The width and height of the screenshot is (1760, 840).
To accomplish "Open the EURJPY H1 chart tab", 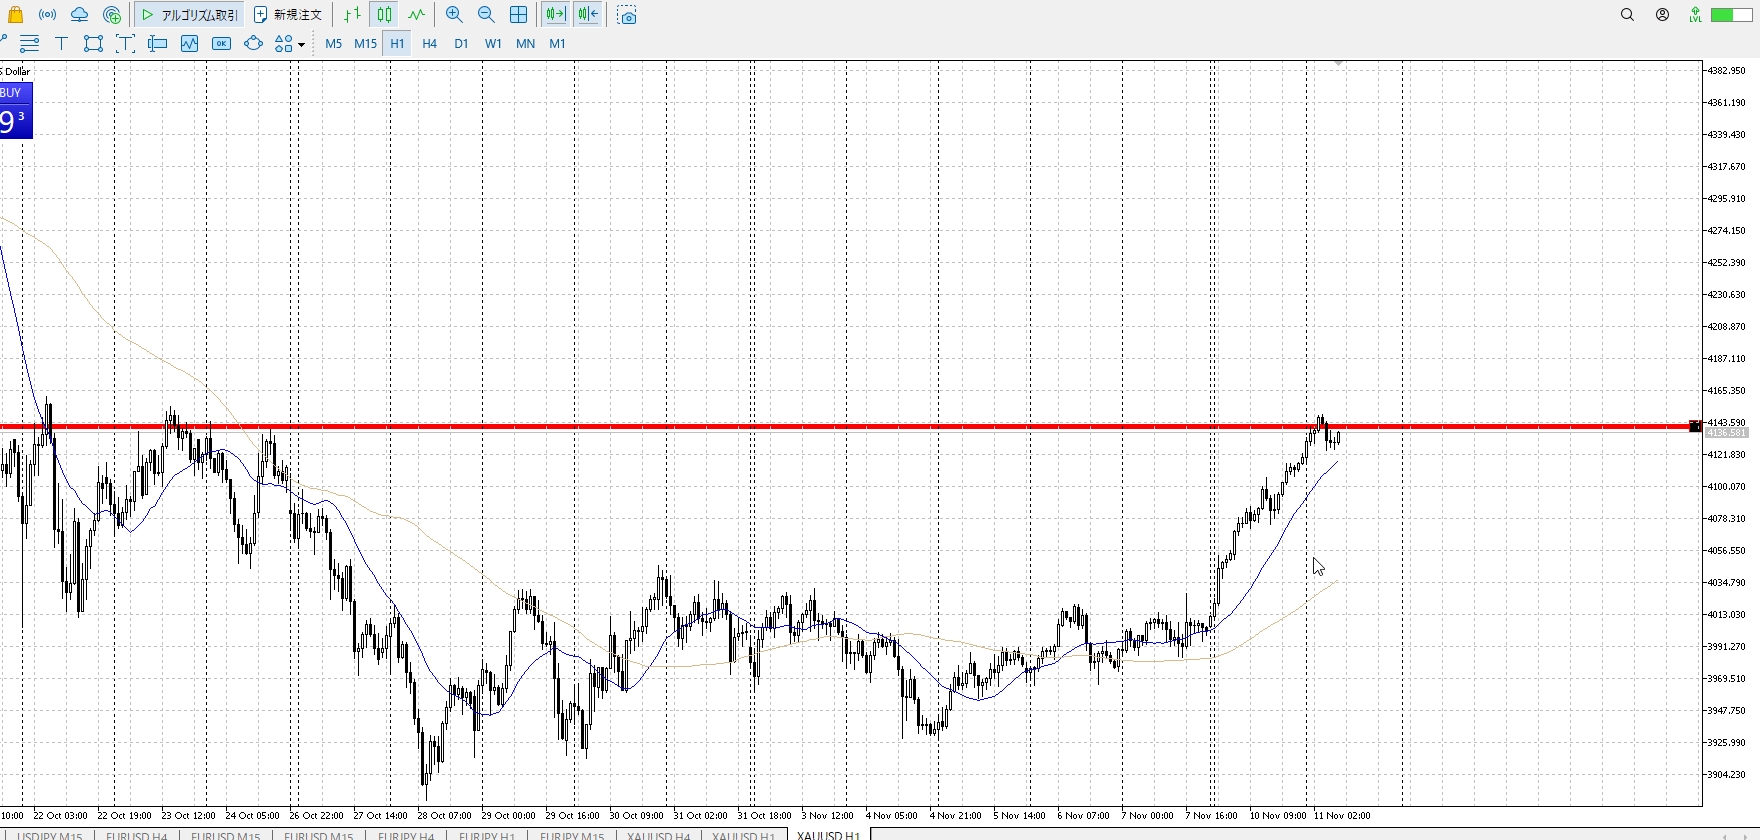I will coord(487,835).
